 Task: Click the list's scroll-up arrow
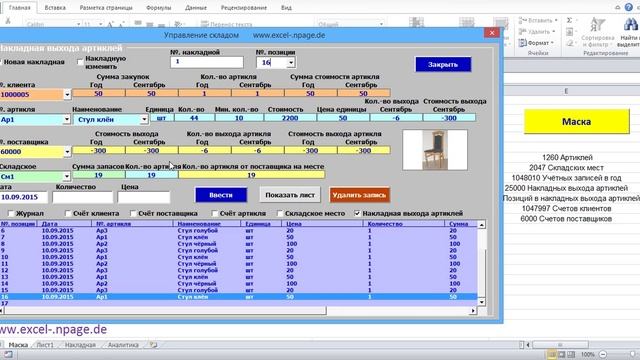coord(482,225)
